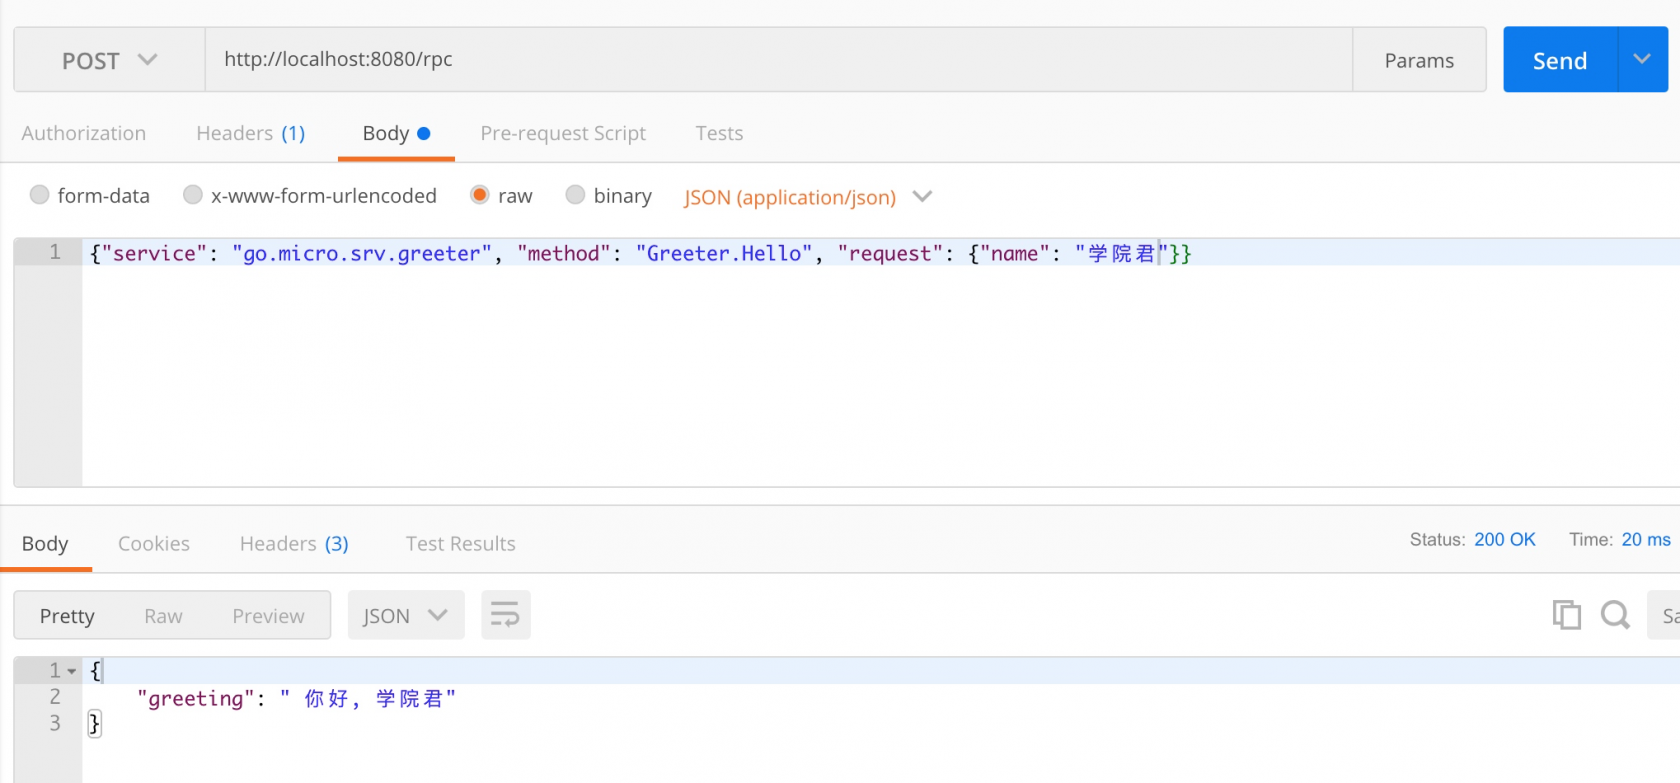Copy response body with the copy icon
Viewport: 1680px width, 783px height.
coord(1566,615)
